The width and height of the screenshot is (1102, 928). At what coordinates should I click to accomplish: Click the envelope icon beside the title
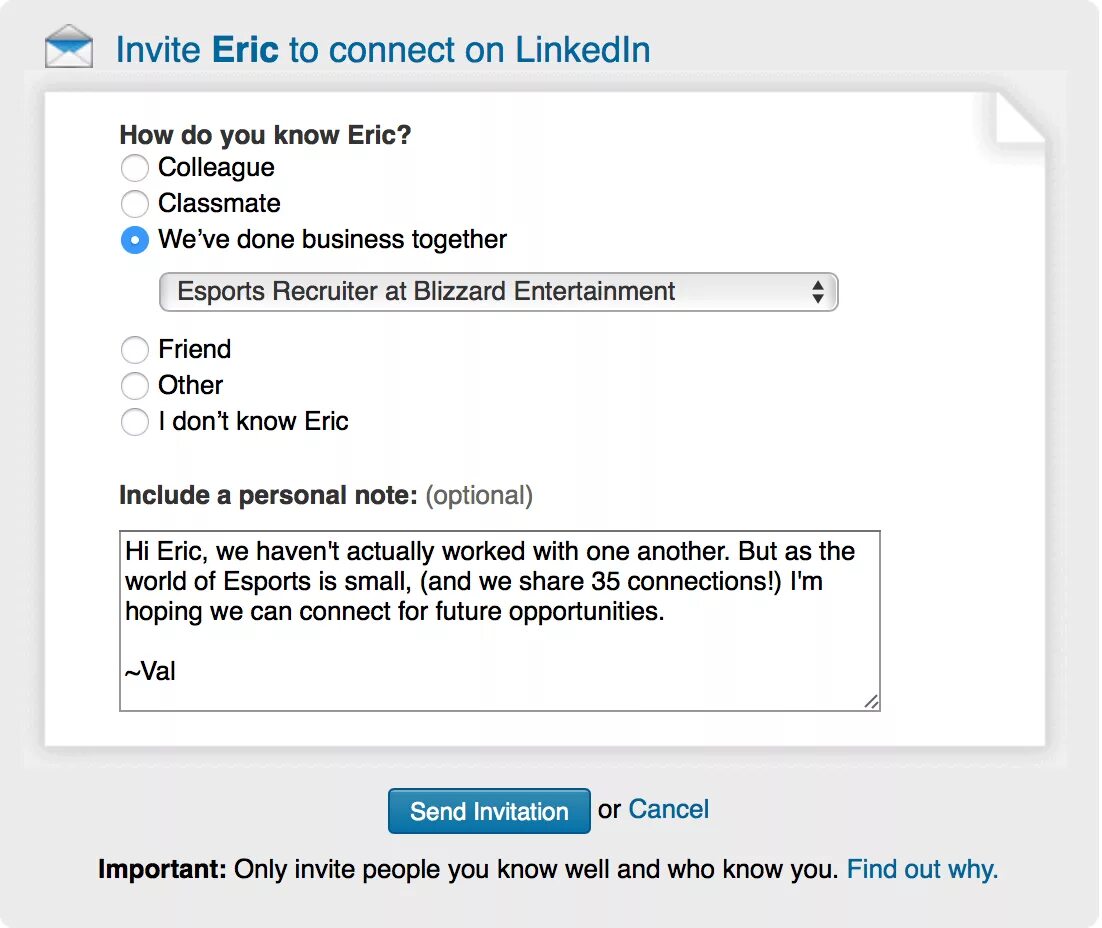click(x=69, y=47)
